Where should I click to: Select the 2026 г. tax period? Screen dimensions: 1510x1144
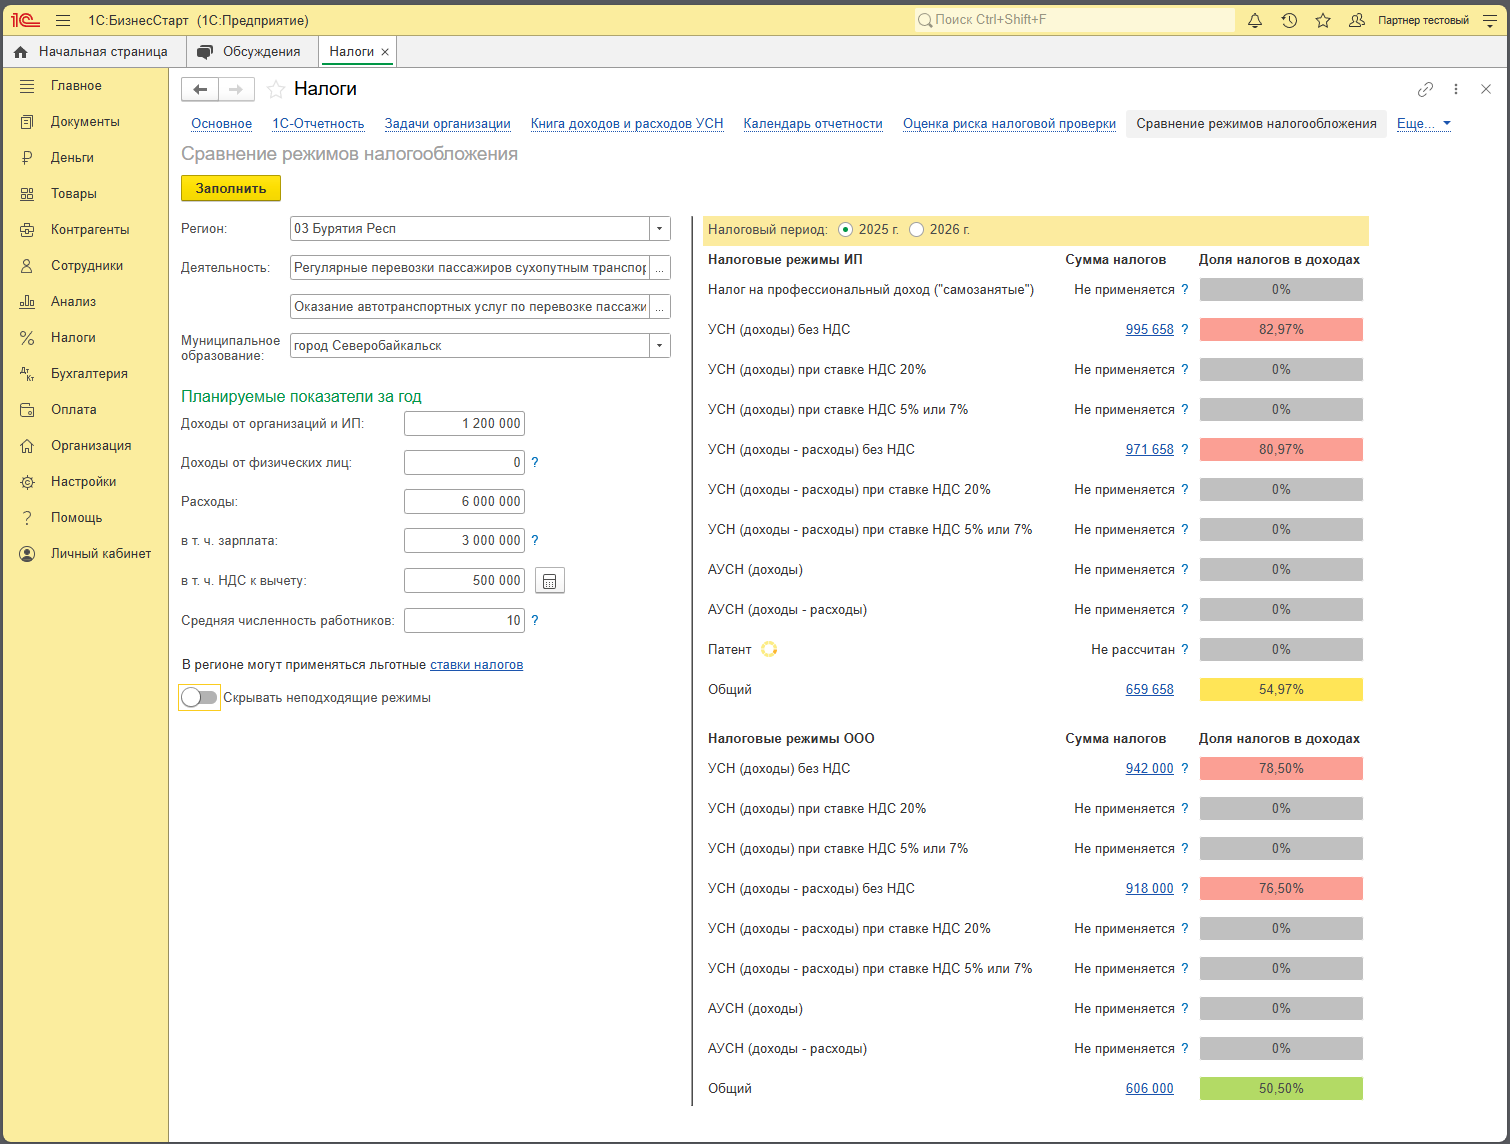[x=916, y=230]
